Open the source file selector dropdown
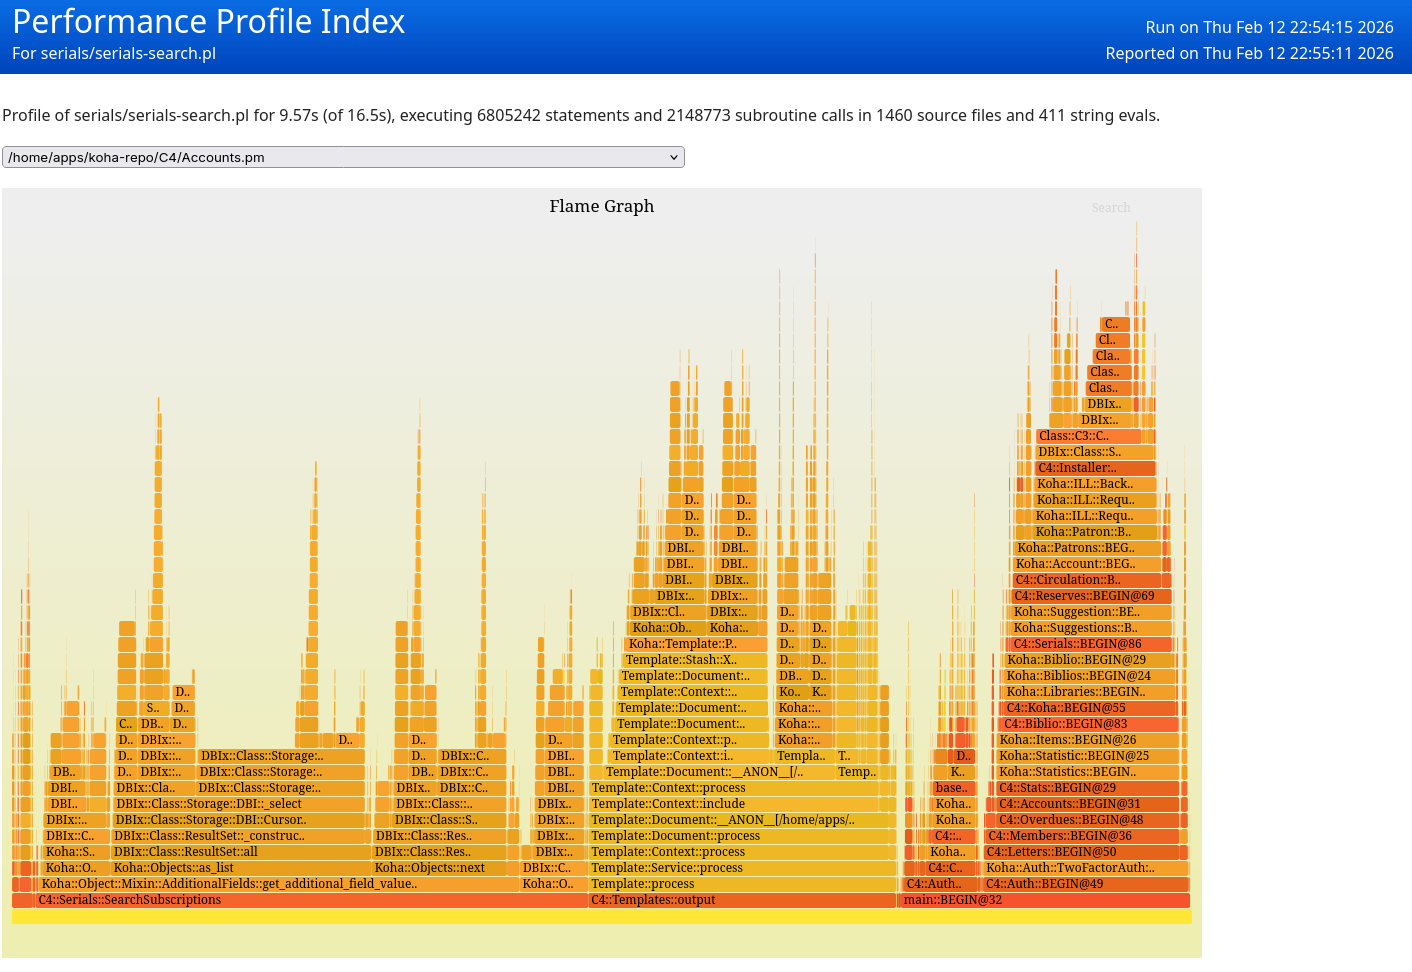This screenshot has width=1412, height=972. tap(343, 157)
